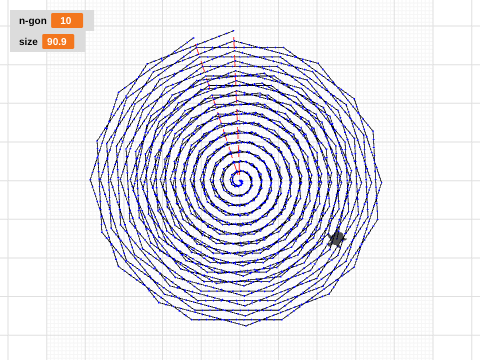Viewport: 480px width, 360px height.
Task: Select the n-gon value 10
Action: coord(67,21)
